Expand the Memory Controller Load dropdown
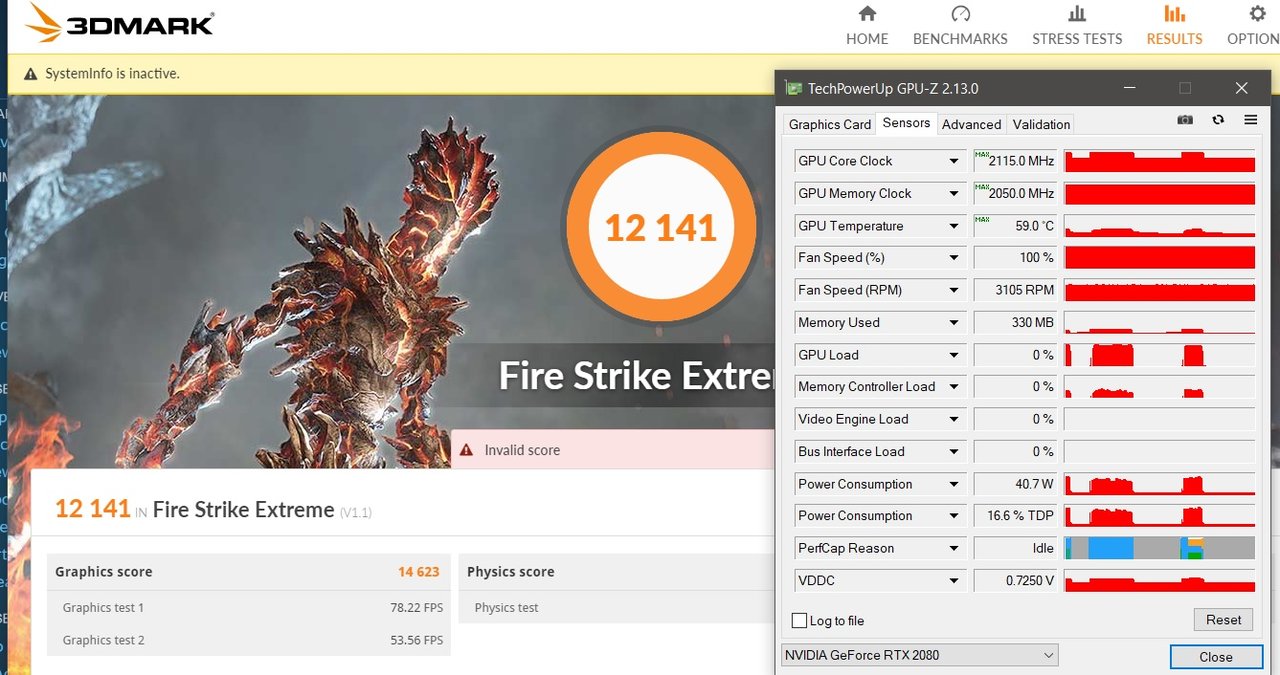This screenshot has width=1280, height=675. pyautogui.click(x=954, y=387)
